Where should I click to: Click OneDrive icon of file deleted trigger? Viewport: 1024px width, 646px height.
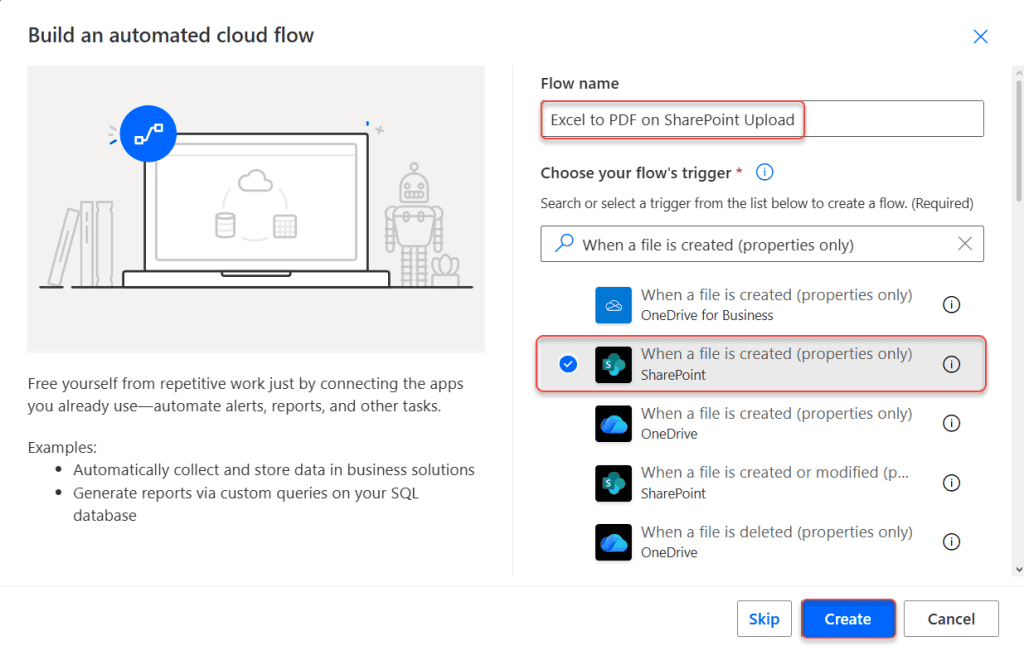click(613, 542)
